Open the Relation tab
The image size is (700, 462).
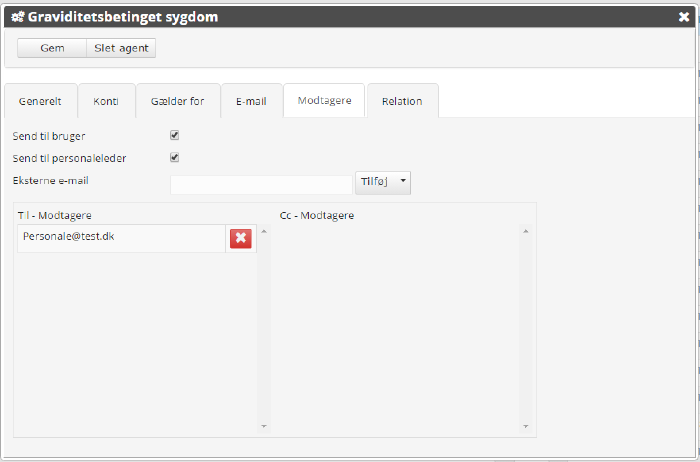(402, 101)
